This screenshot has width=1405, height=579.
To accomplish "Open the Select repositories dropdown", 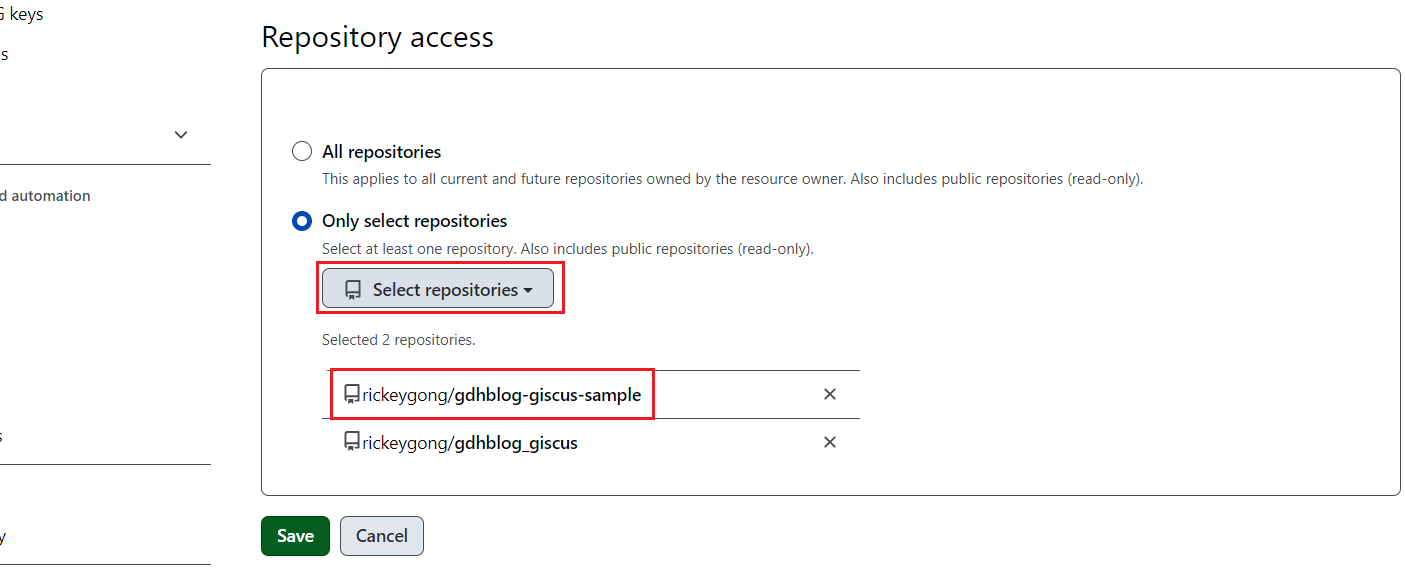I will coord(437,290).
